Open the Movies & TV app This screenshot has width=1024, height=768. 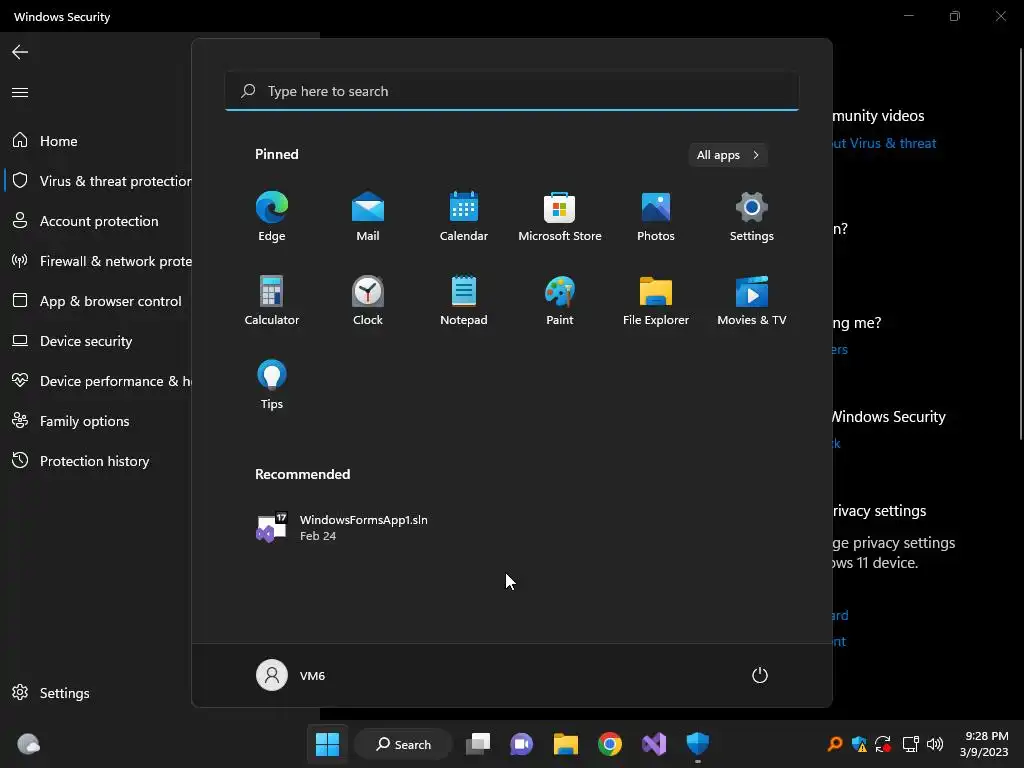click(x=752, y=300)
